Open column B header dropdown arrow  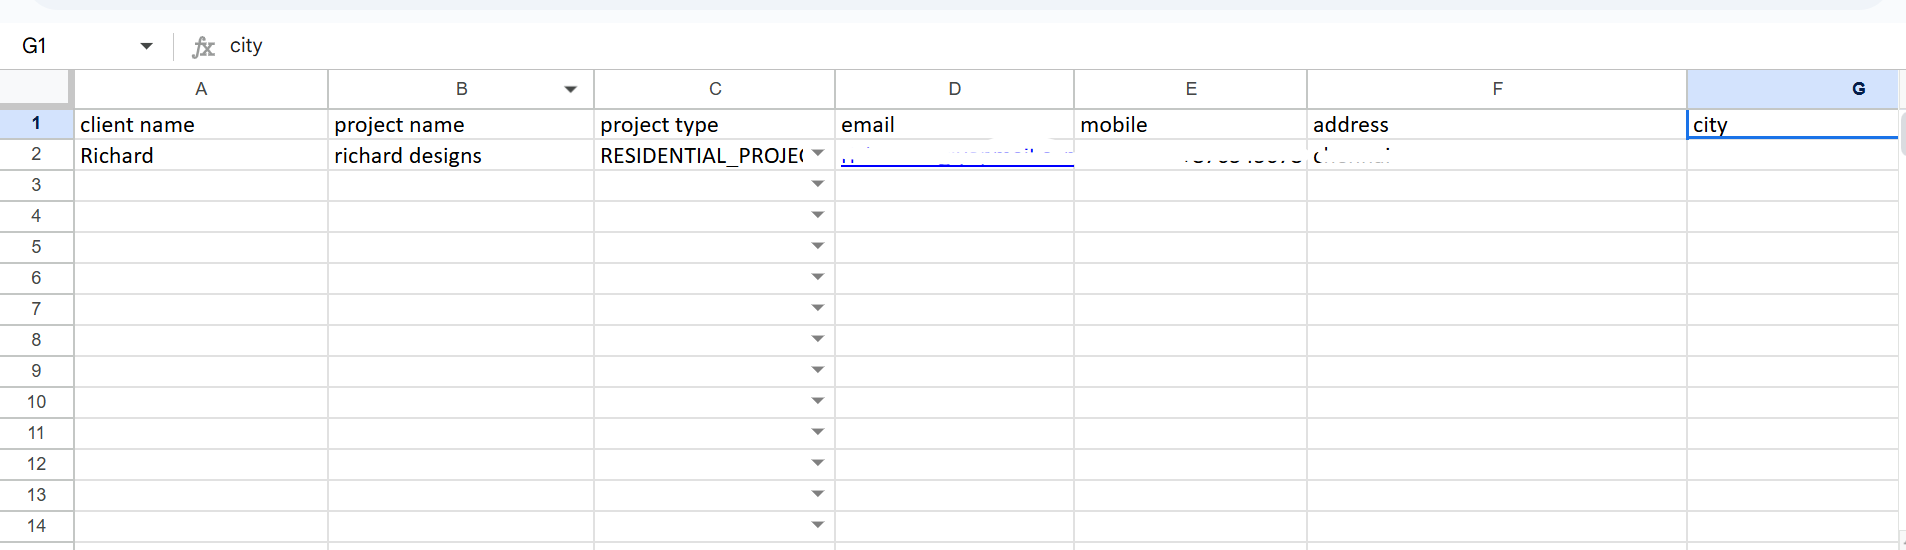coord(570,89)
